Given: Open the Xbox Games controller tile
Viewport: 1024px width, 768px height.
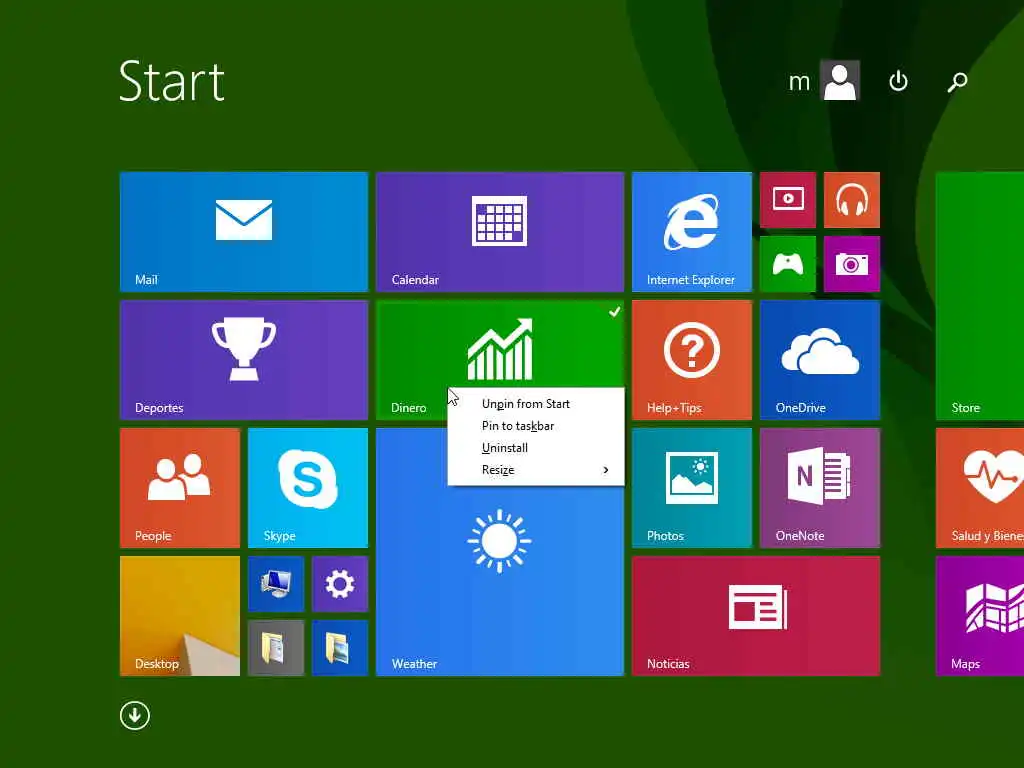Looking at the screenshot, I should (x=788, y=264).
